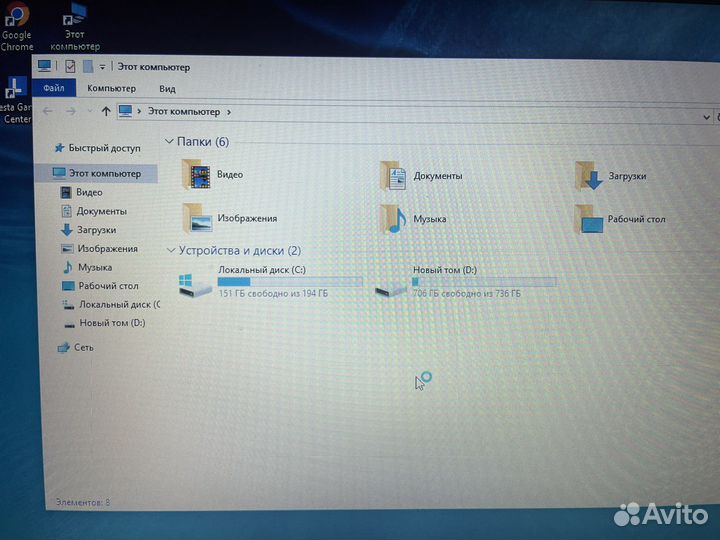Select the Загрузки folder icon in main pane
720x540 pixels.
(x=589, y=176)
